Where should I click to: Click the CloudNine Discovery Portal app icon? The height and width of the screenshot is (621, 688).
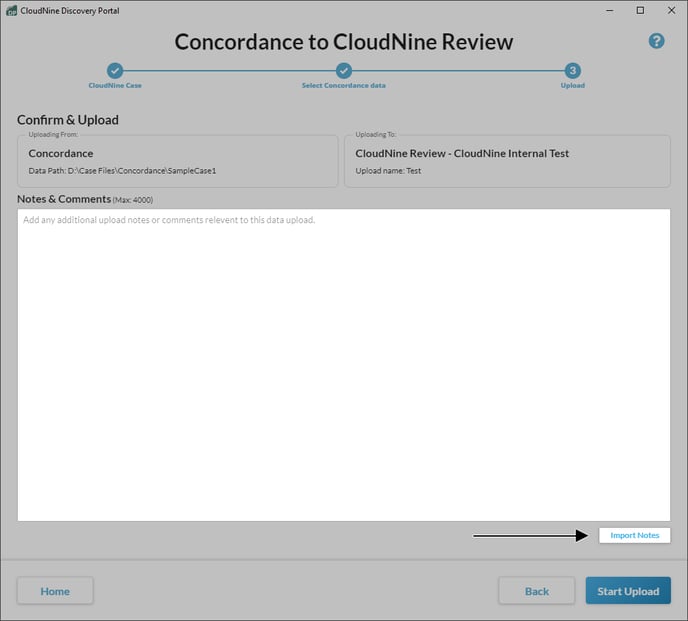11,11
